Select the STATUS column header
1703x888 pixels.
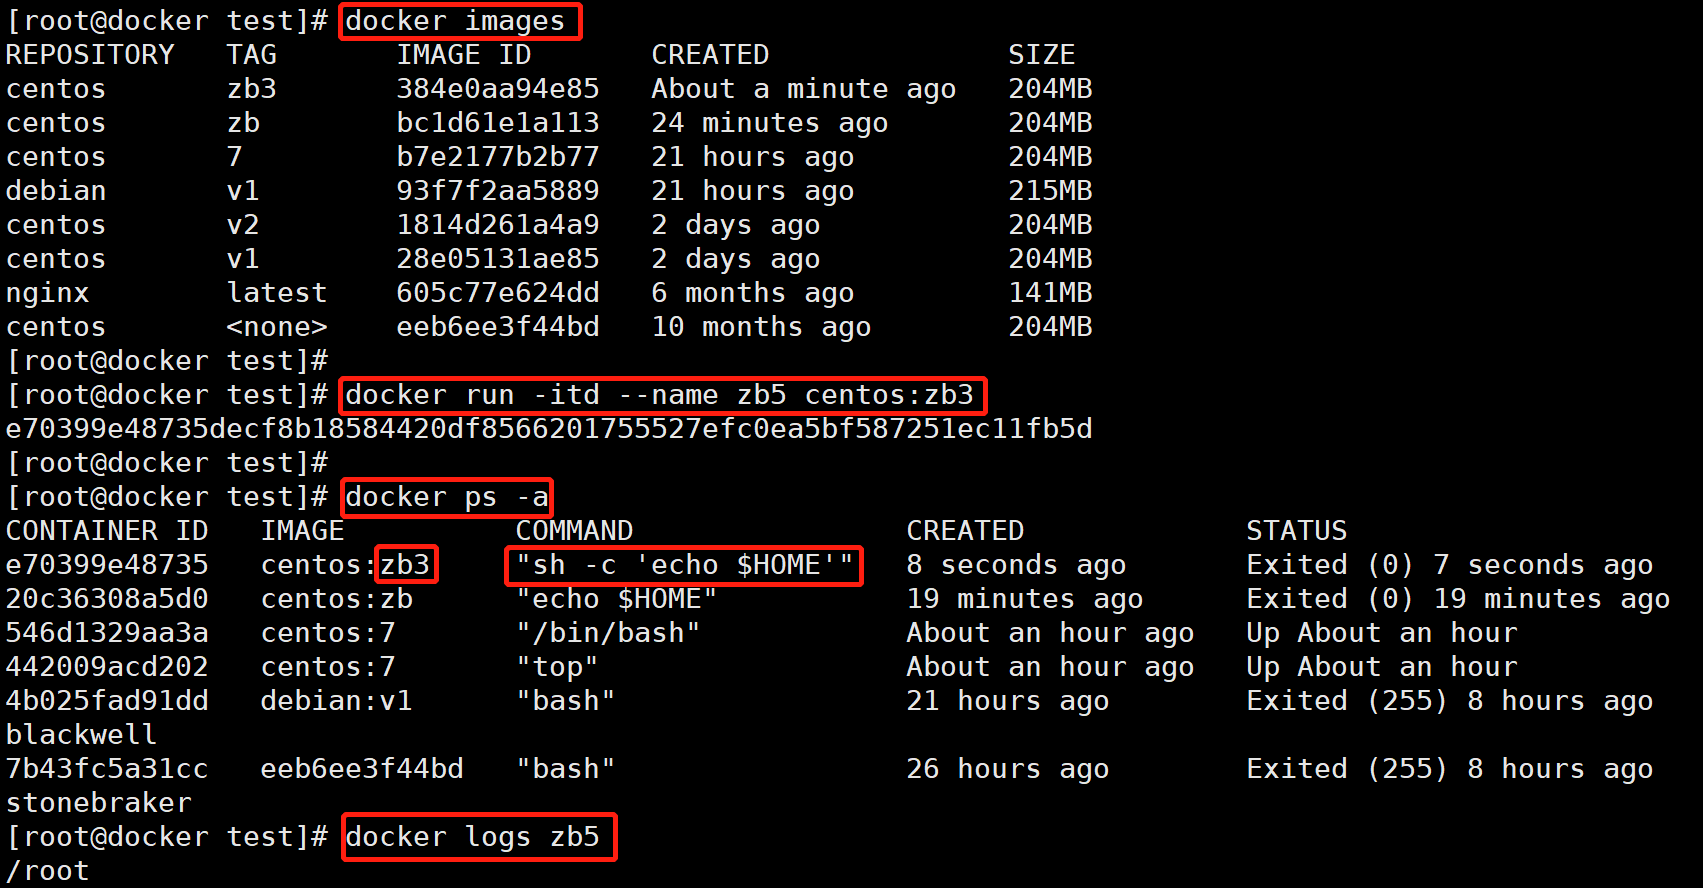click(1297, 531)
